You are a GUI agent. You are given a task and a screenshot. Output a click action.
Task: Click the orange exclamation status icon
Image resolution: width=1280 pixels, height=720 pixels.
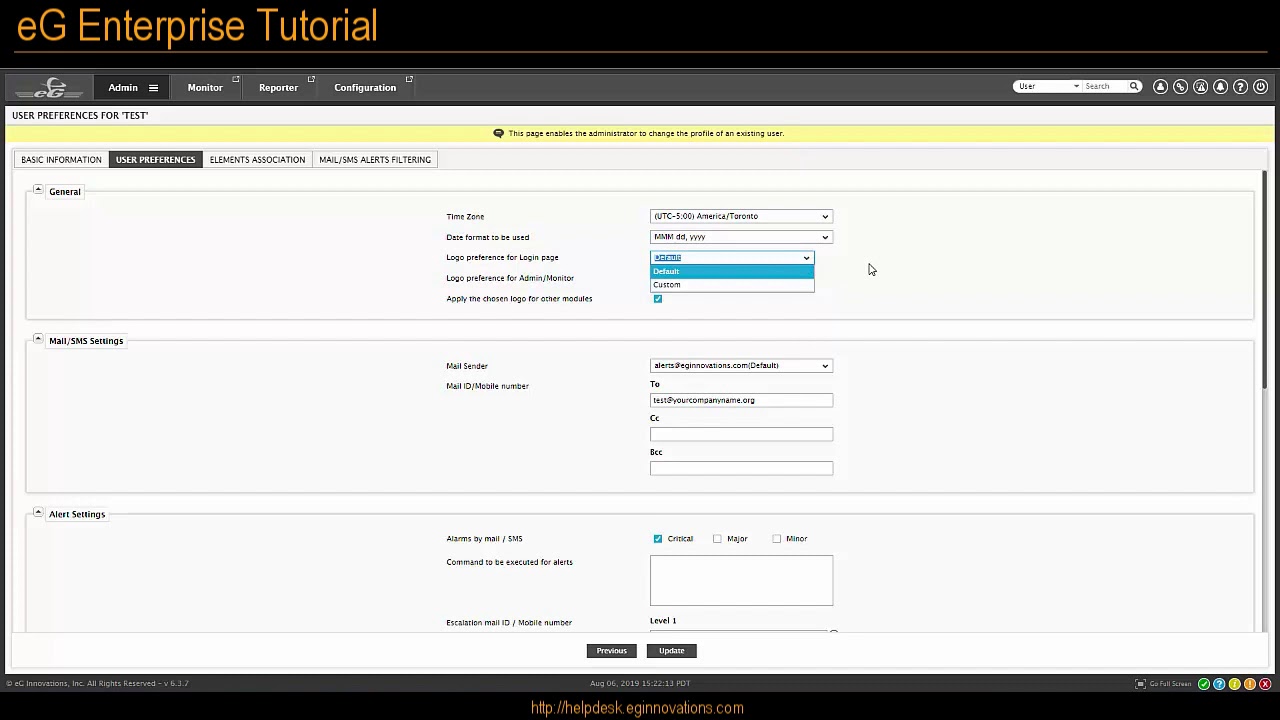click(1250, 684)
